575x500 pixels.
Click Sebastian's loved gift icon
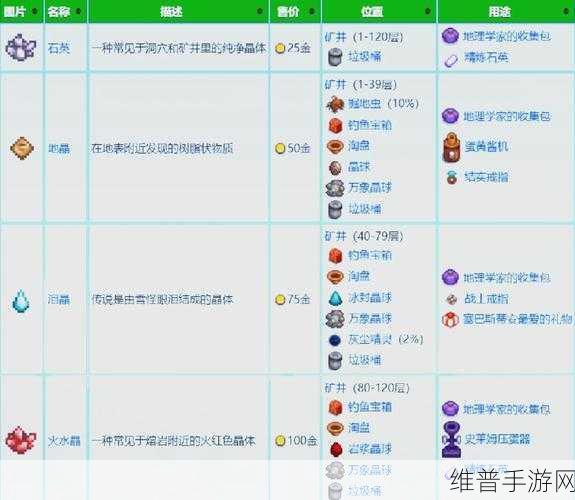coord(450,320)
